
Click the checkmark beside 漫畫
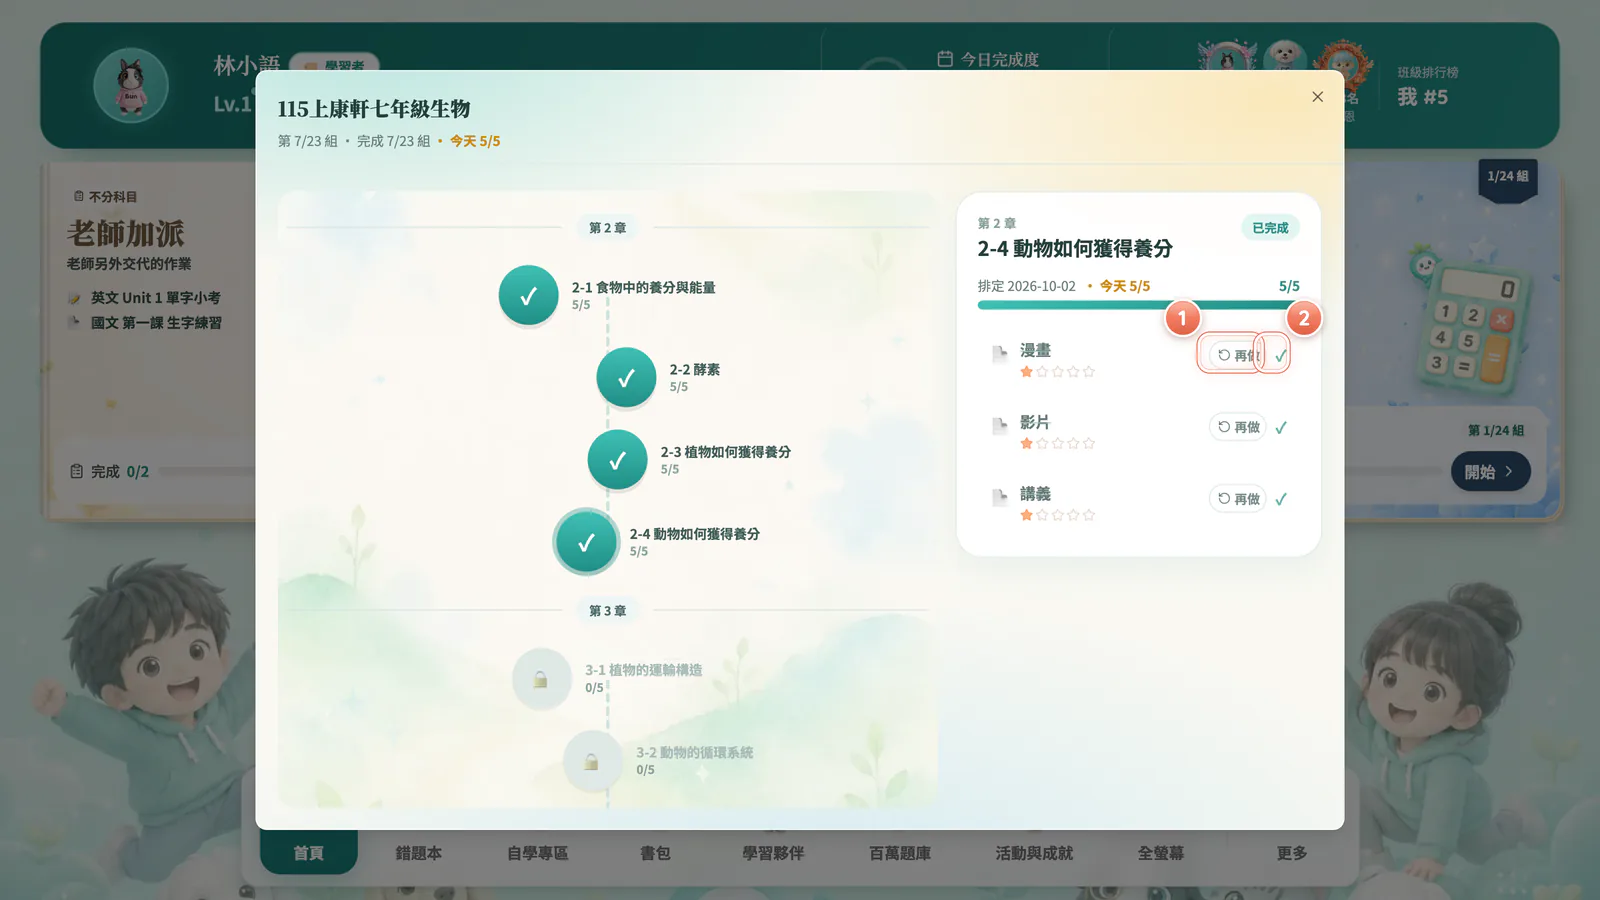(1281, 355)
